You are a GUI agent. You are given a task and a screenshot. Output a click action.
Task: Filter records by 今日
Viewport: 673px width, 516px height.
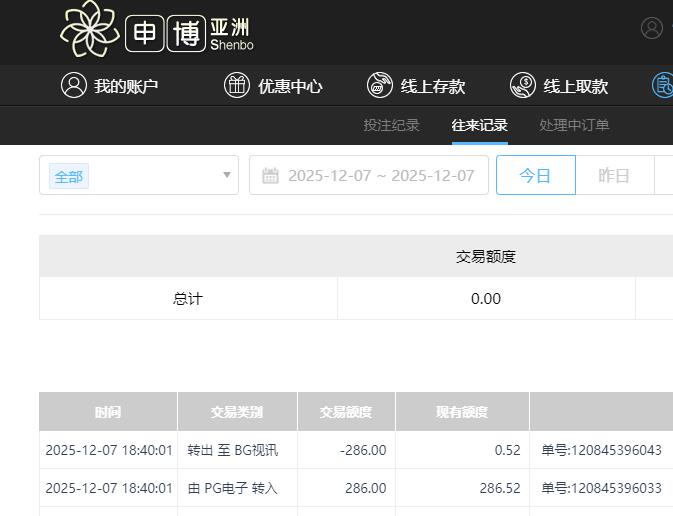point(535,176)
